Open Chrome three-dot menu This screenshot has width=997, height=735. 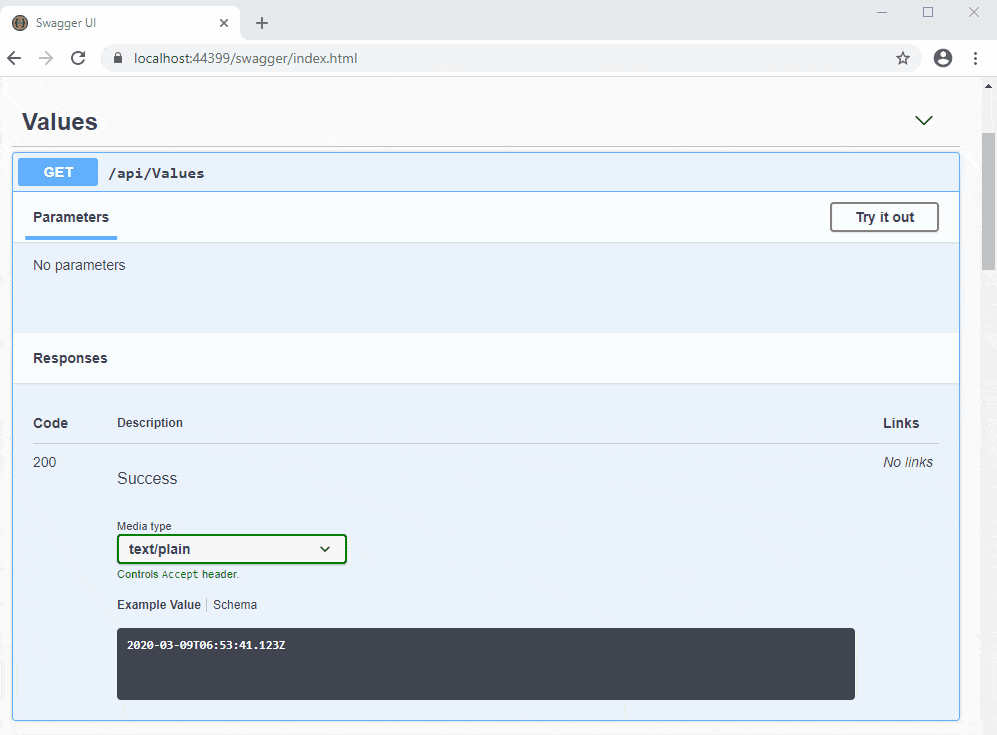point(975,58)
